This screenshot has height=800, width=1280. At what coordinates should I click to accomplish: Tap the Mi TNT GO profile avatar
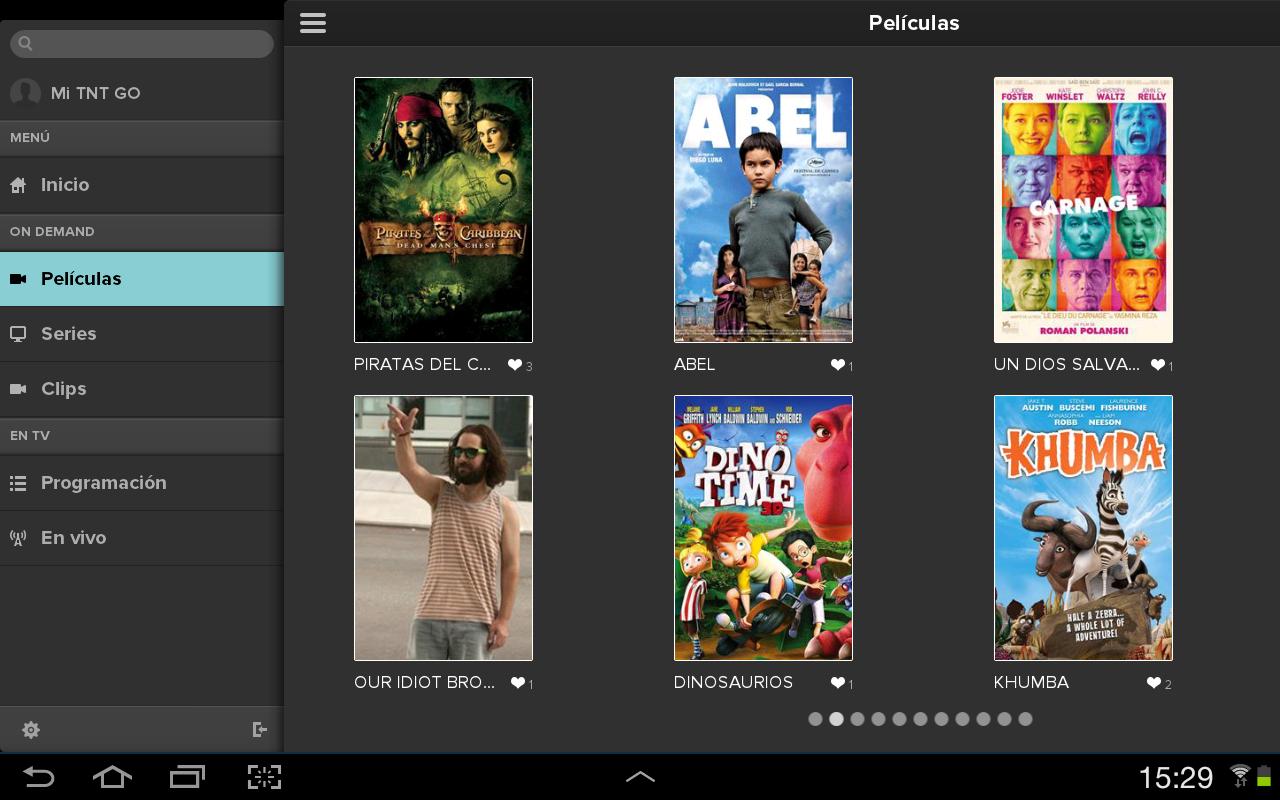[x=25, y=93]
